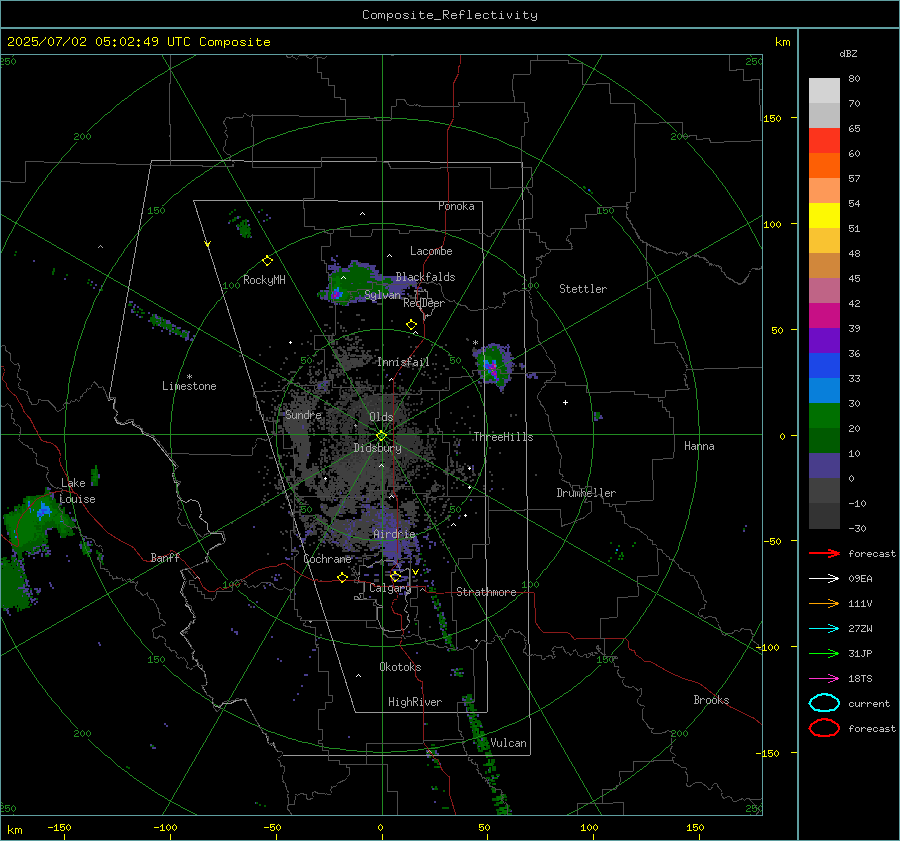
Task: Click the white 09EA arrow legend icon
Action: pos(824,579)
